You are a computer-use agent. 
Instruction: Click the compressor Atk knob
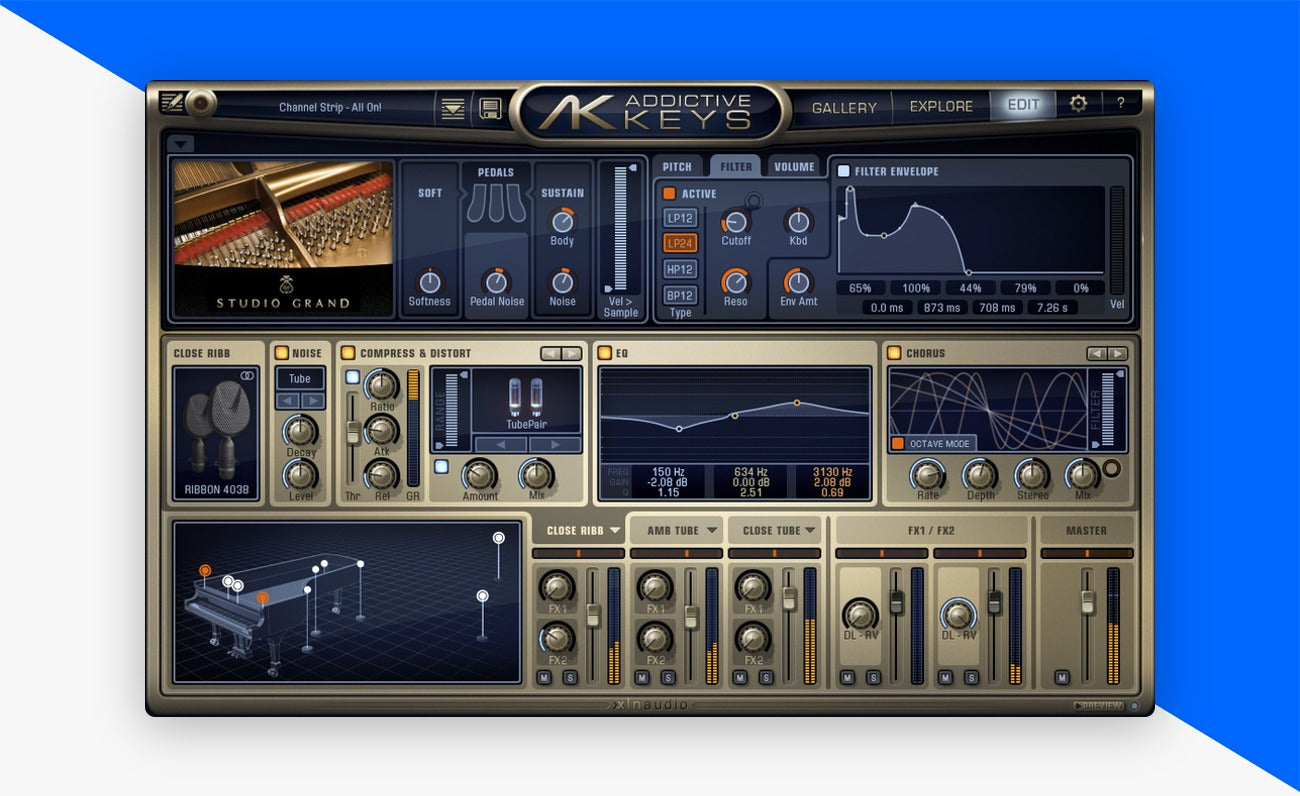[x=380, y=431]
